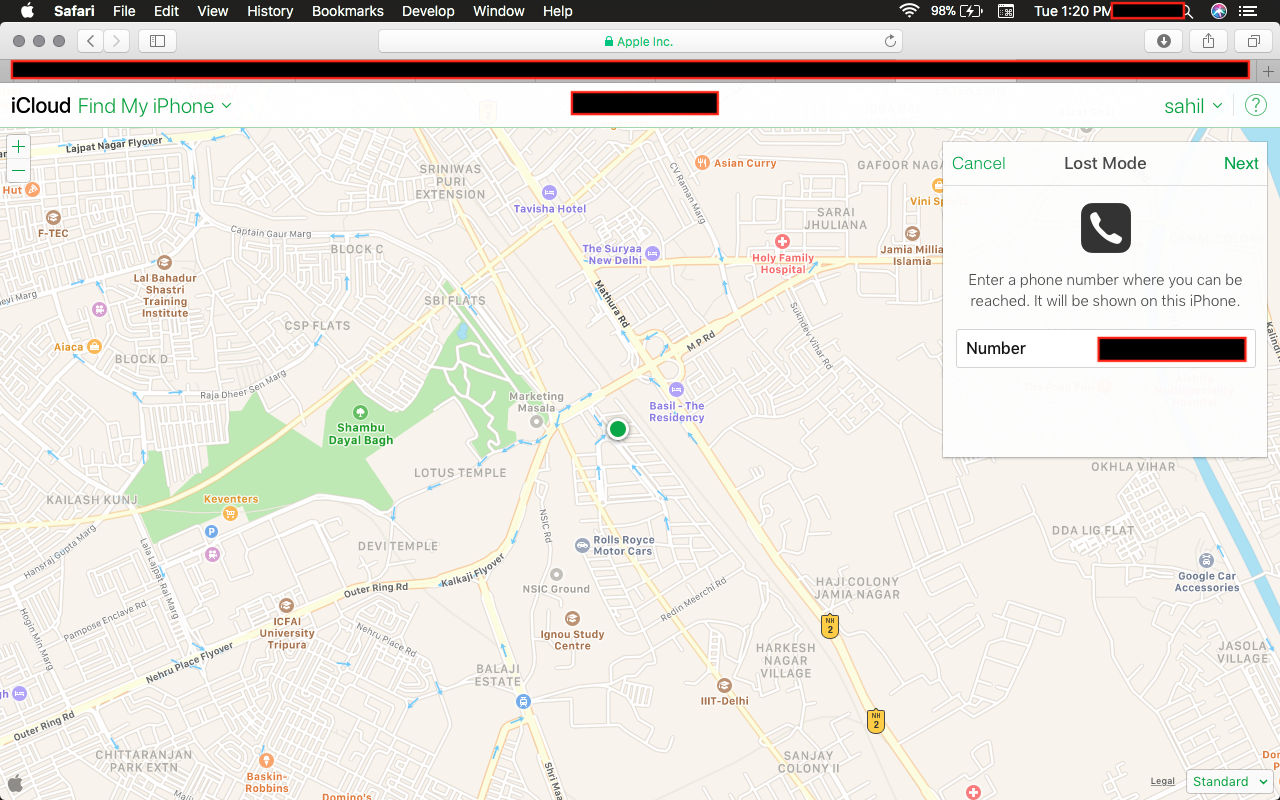Click the Safari back navigation arrow
The width and height of the screenshot is (1280, 800).
point(91,41)
